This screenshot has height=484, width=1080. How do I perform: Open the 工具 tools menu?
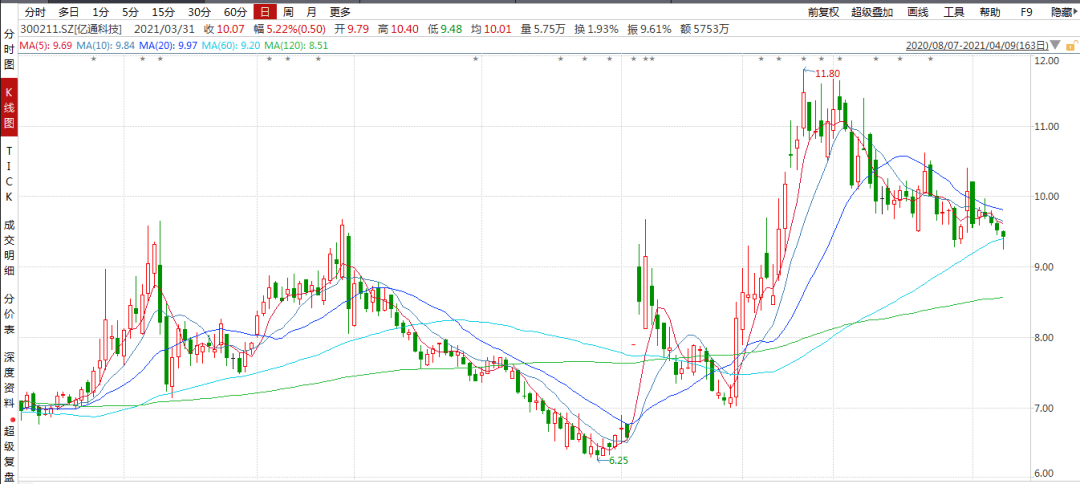point(954,12)
